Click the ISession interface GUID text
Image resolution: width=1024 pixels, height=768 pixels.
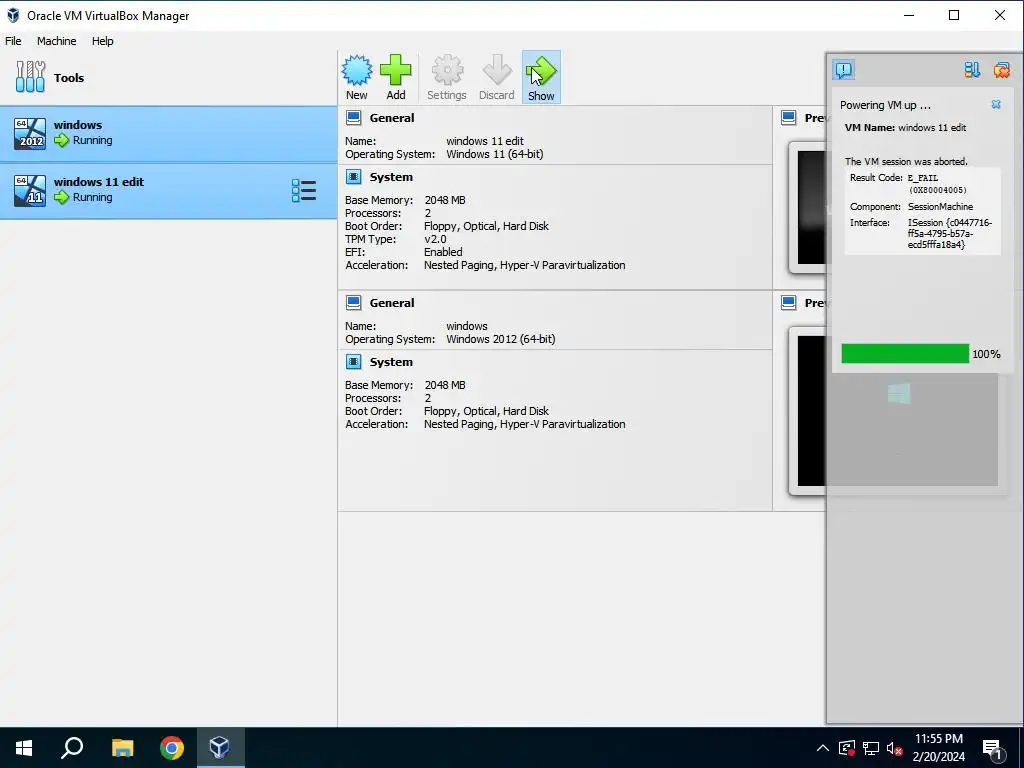tap(950, 234)
